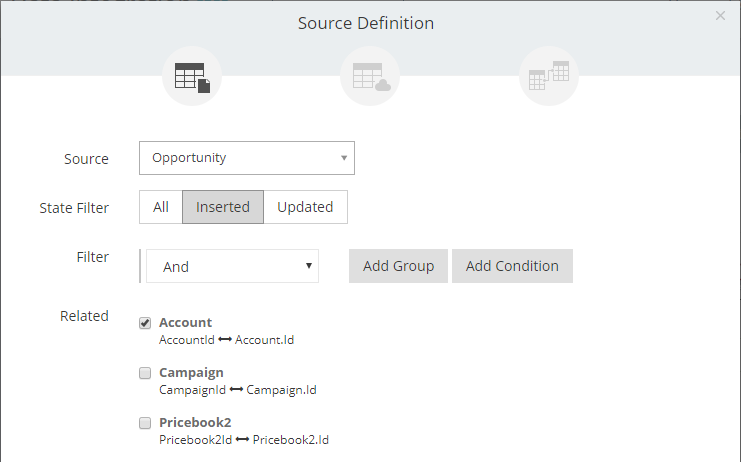Screen dimensions: 741x462
Task: Go to the cloud target wizard step icon
Action: point(370,77)
